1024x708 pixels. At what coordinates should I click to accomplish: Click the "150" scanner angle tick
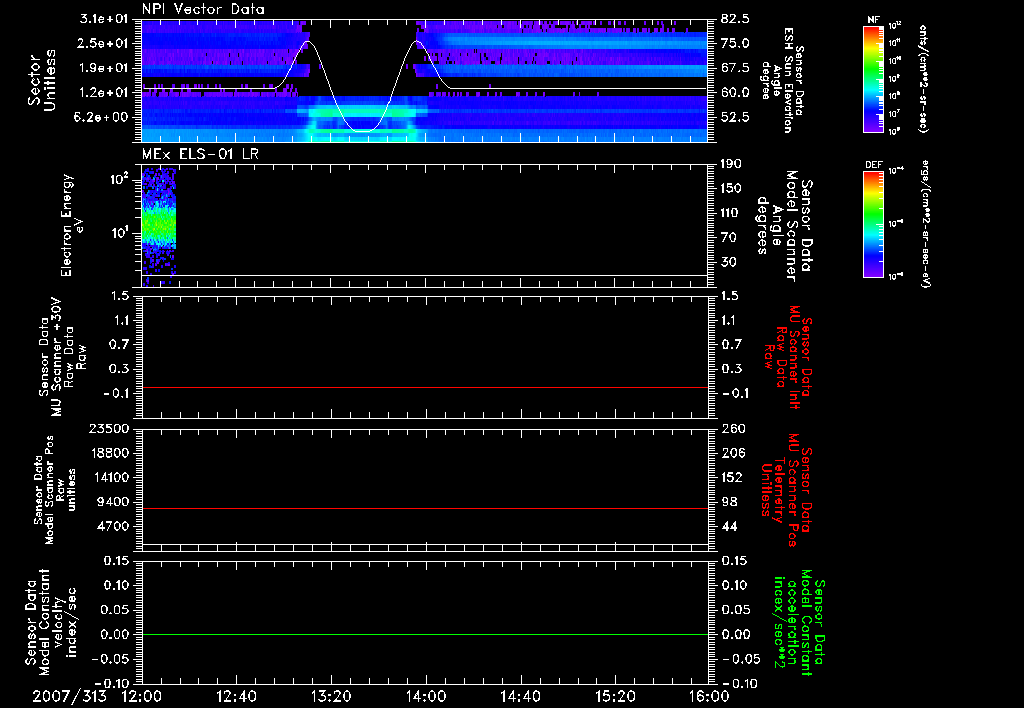(731, 189)
